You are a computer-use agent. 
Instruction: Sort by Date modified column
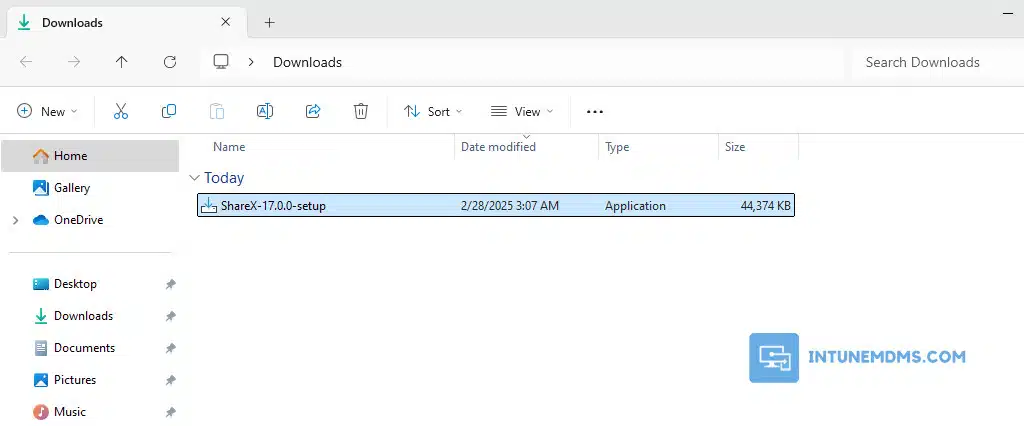[x=498, y=147]
